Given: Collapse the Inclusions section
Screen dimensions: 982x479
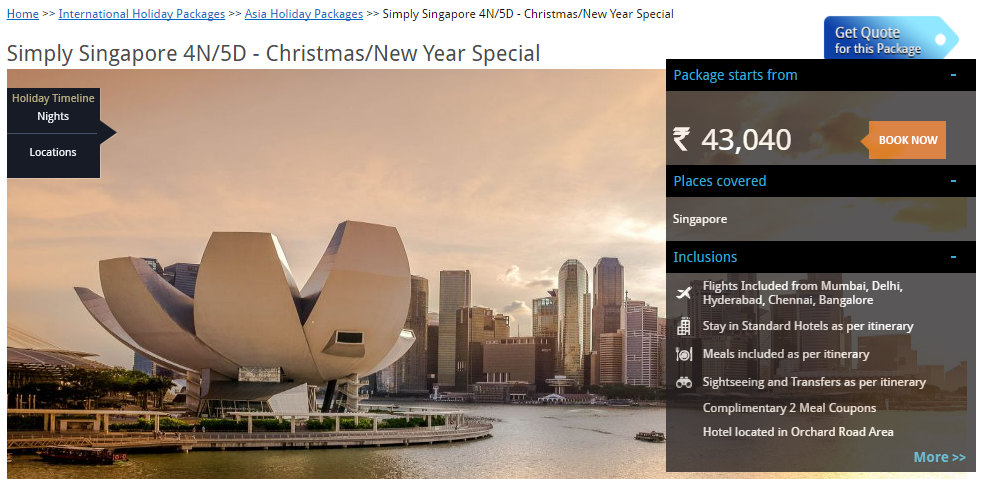Looking at the screenshot, I should click(953, 257).
